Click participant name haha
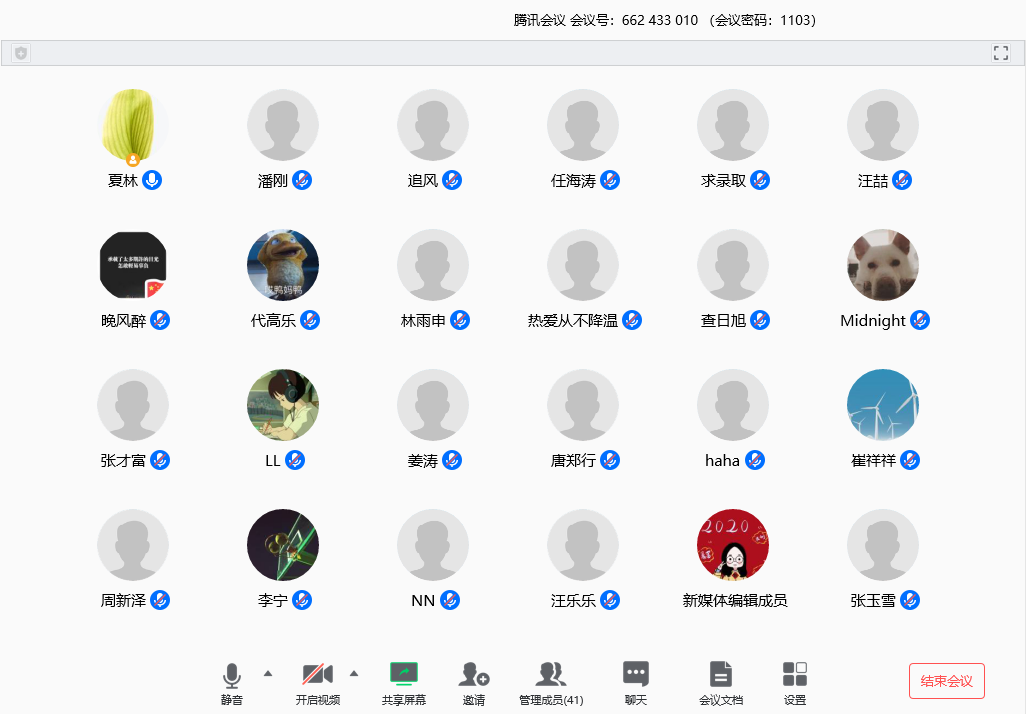Image resolution: width=1026 pixels, height=714 pixels. click(722, 460)
